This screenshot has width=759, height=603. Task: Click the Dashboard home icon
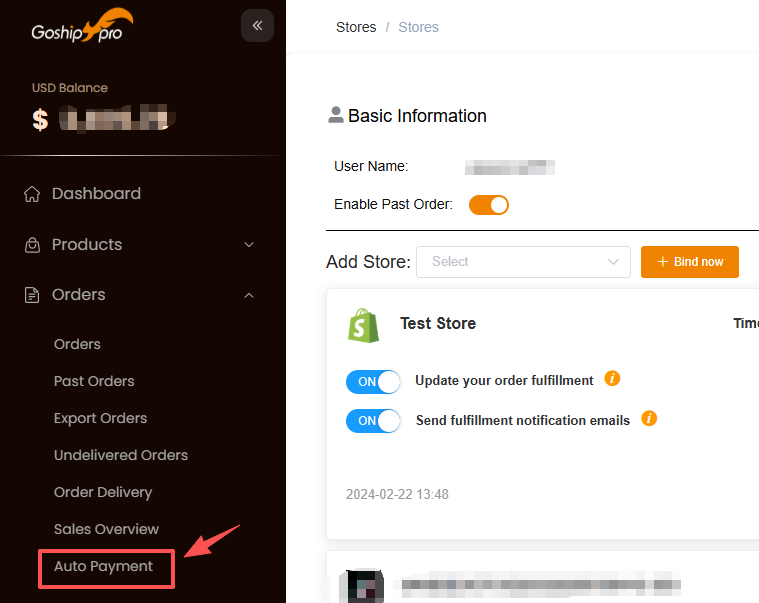32,194
